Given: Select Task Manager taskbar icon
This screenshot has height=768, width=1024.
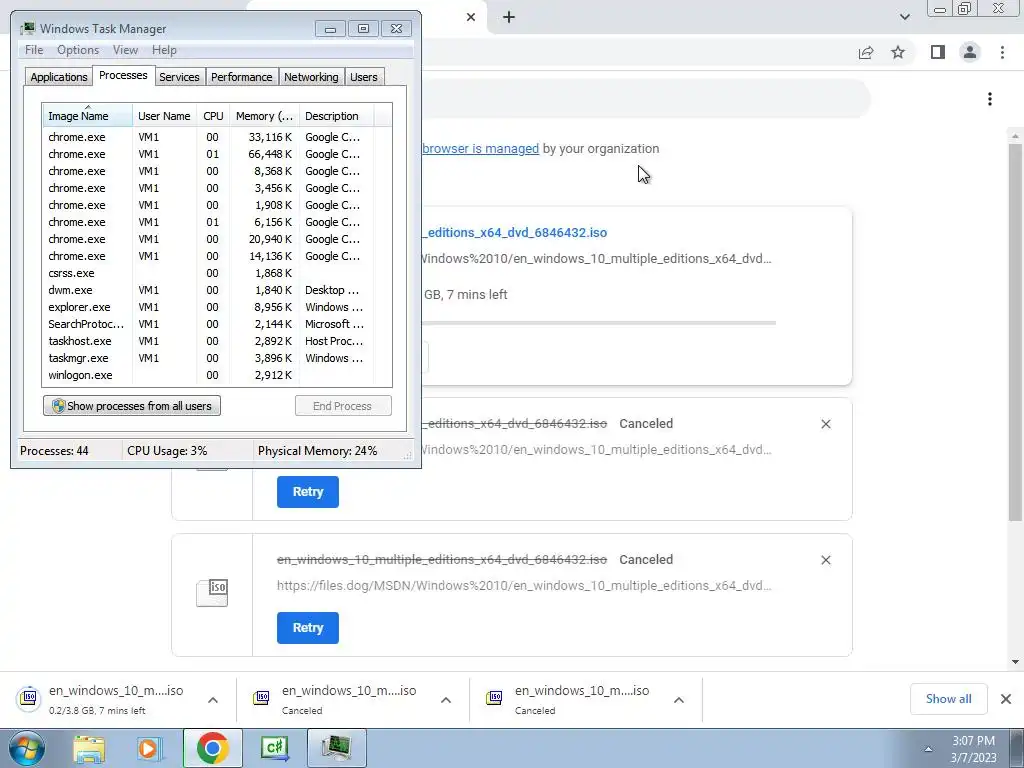Looking at the screenshot, I should point(336,748).
